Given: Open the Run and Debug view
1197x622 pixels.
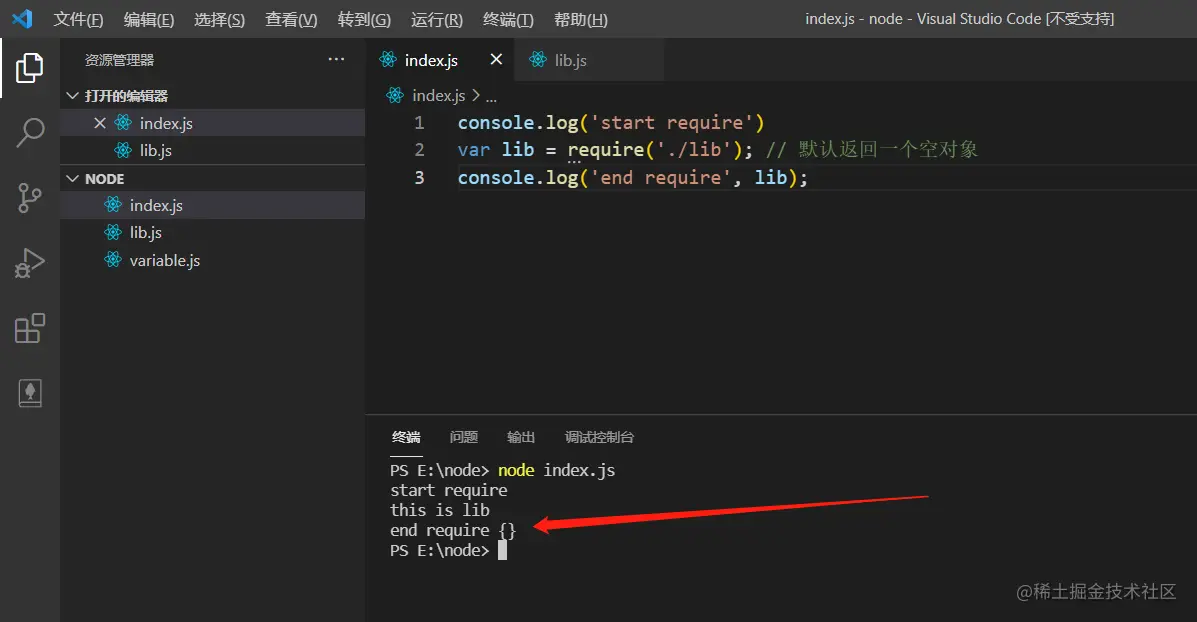Looking at the screenshot, I should [x=30, y=263].
